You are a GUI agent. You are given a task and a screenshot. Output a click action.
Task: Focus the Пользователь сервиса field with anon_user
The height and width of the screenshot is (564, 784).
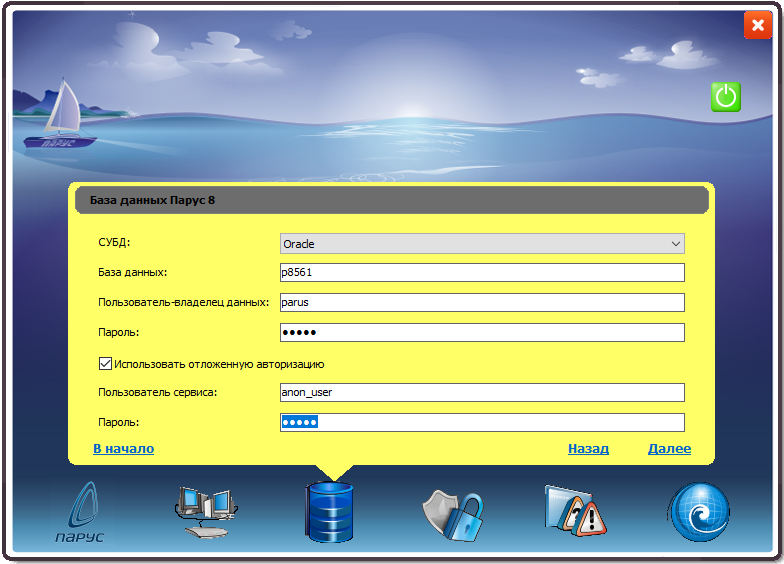click(x=482, y=392)
